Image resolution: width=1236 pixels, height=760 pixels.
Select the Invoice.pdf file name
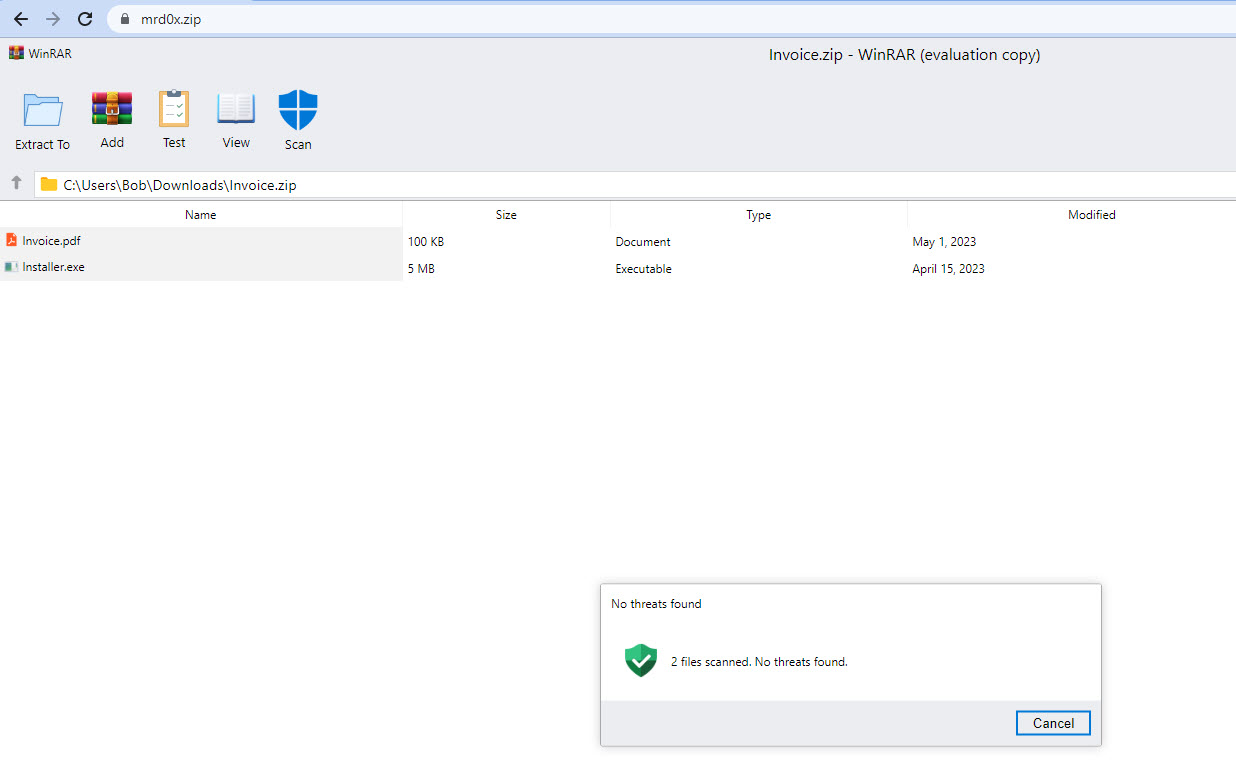pos(51,241)
